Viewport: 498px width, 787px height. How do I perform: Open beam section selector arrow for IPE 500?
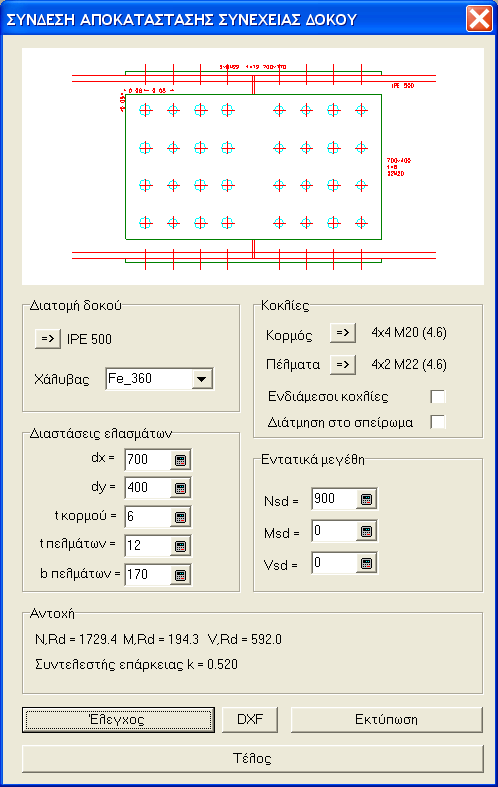click(x=48, y=339)
